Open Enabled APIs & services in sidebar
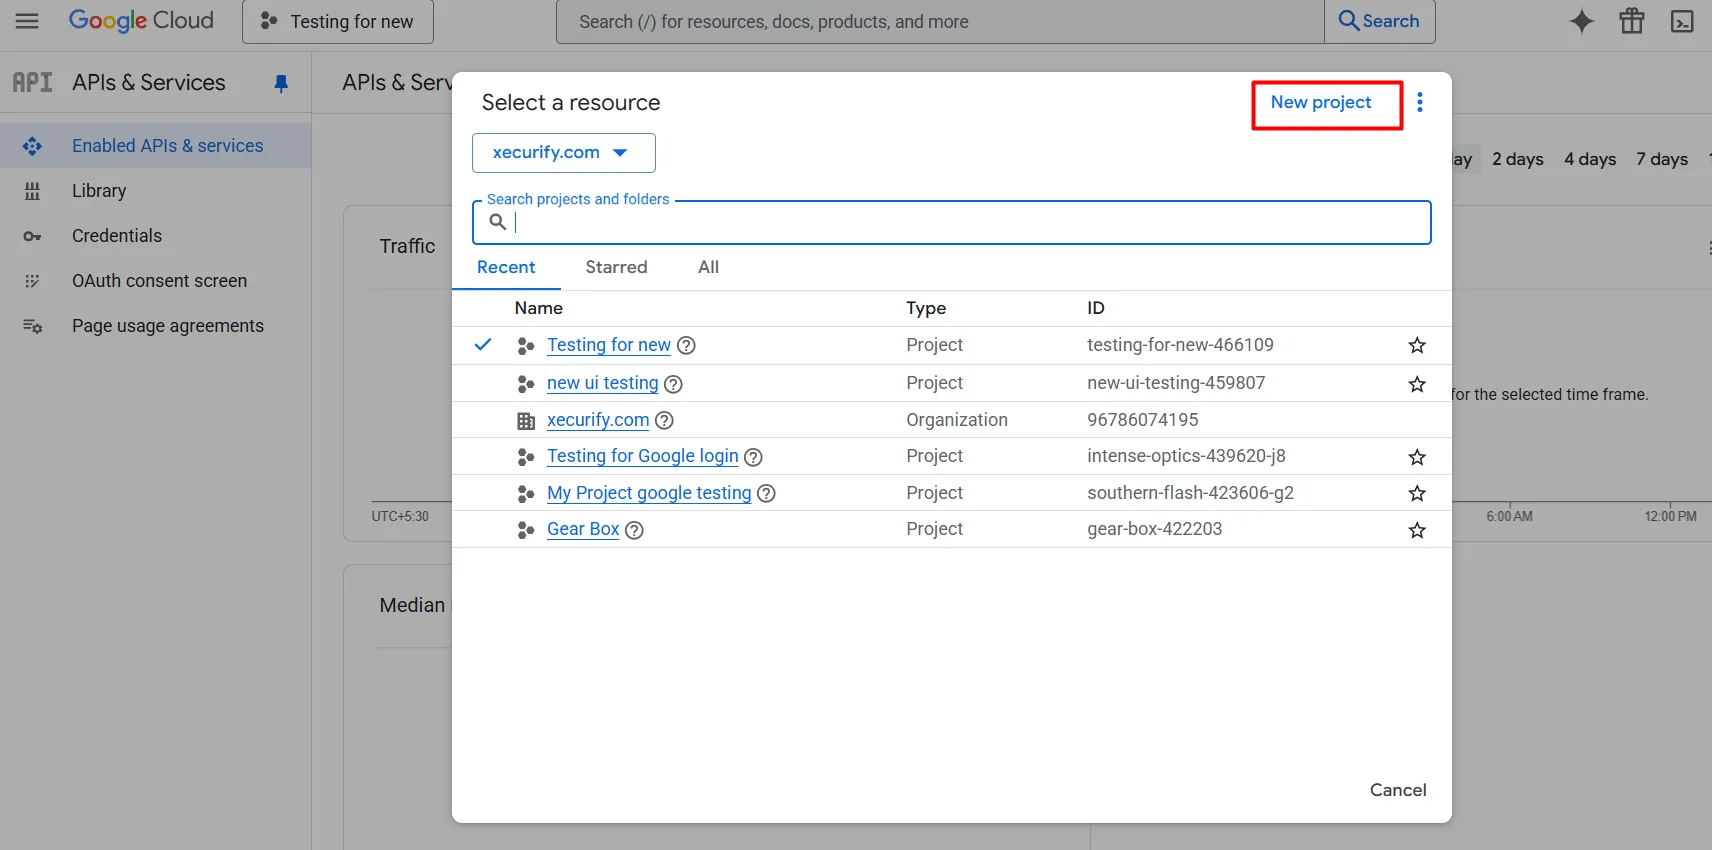 (x=155, y=146)
